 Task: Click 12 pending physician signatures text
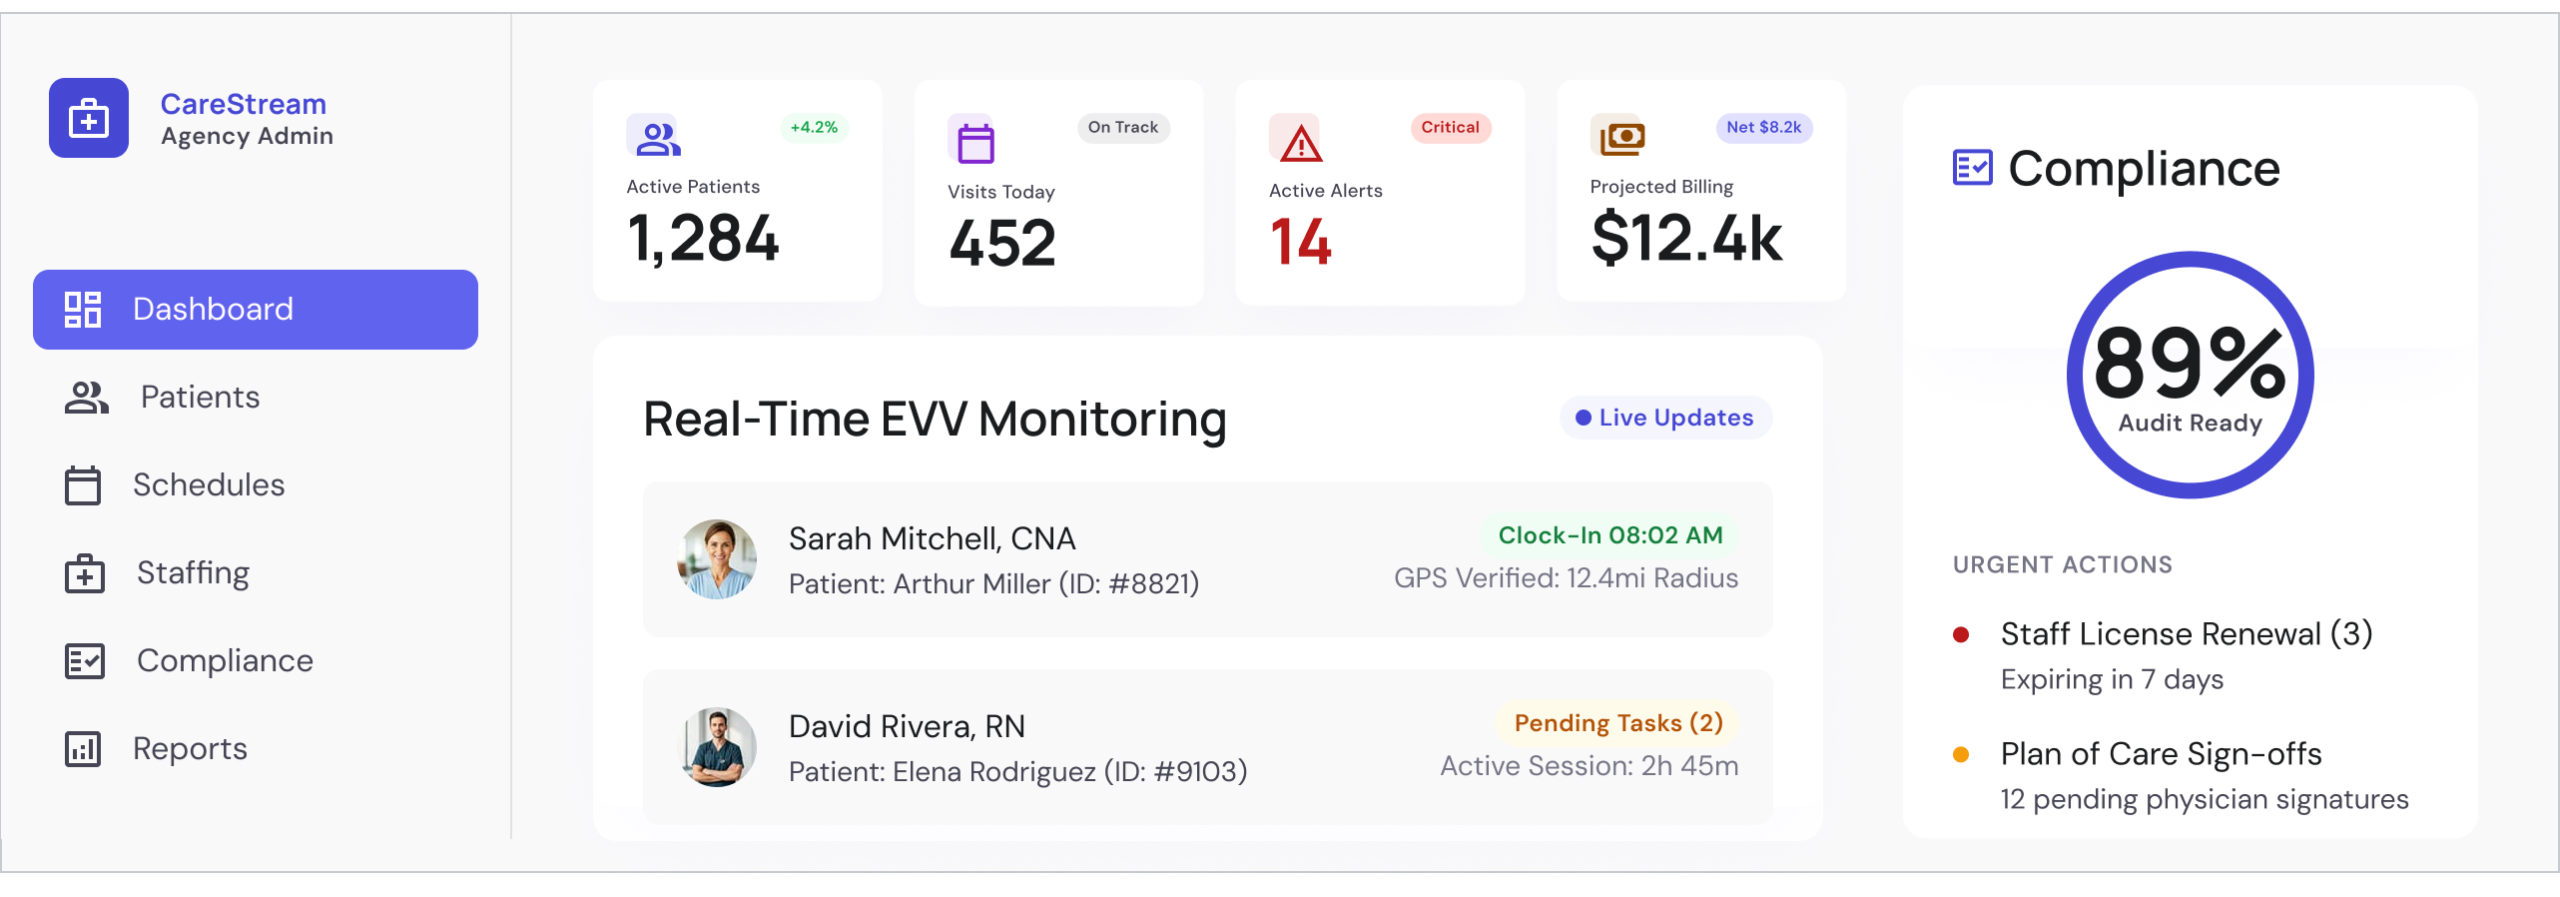[2205, 800]
